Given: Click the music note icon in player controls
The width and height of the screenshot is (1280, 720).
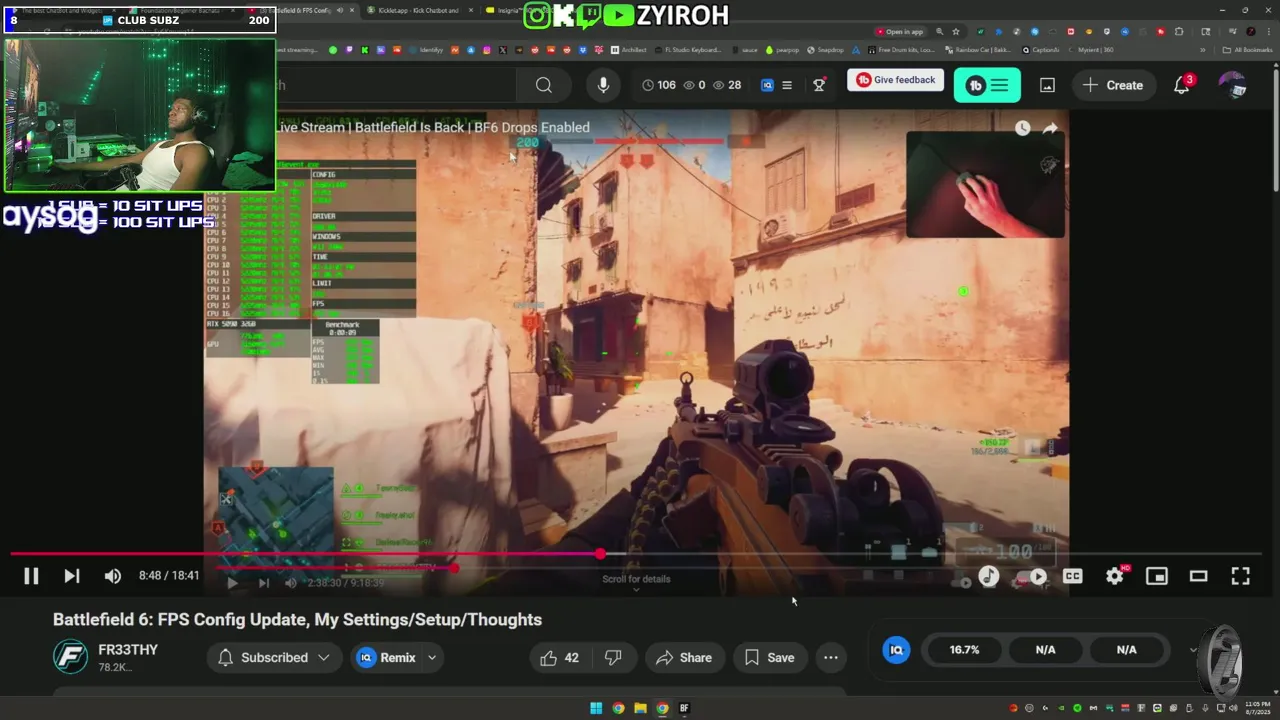Looking at the screenshot, I should 989,576.
